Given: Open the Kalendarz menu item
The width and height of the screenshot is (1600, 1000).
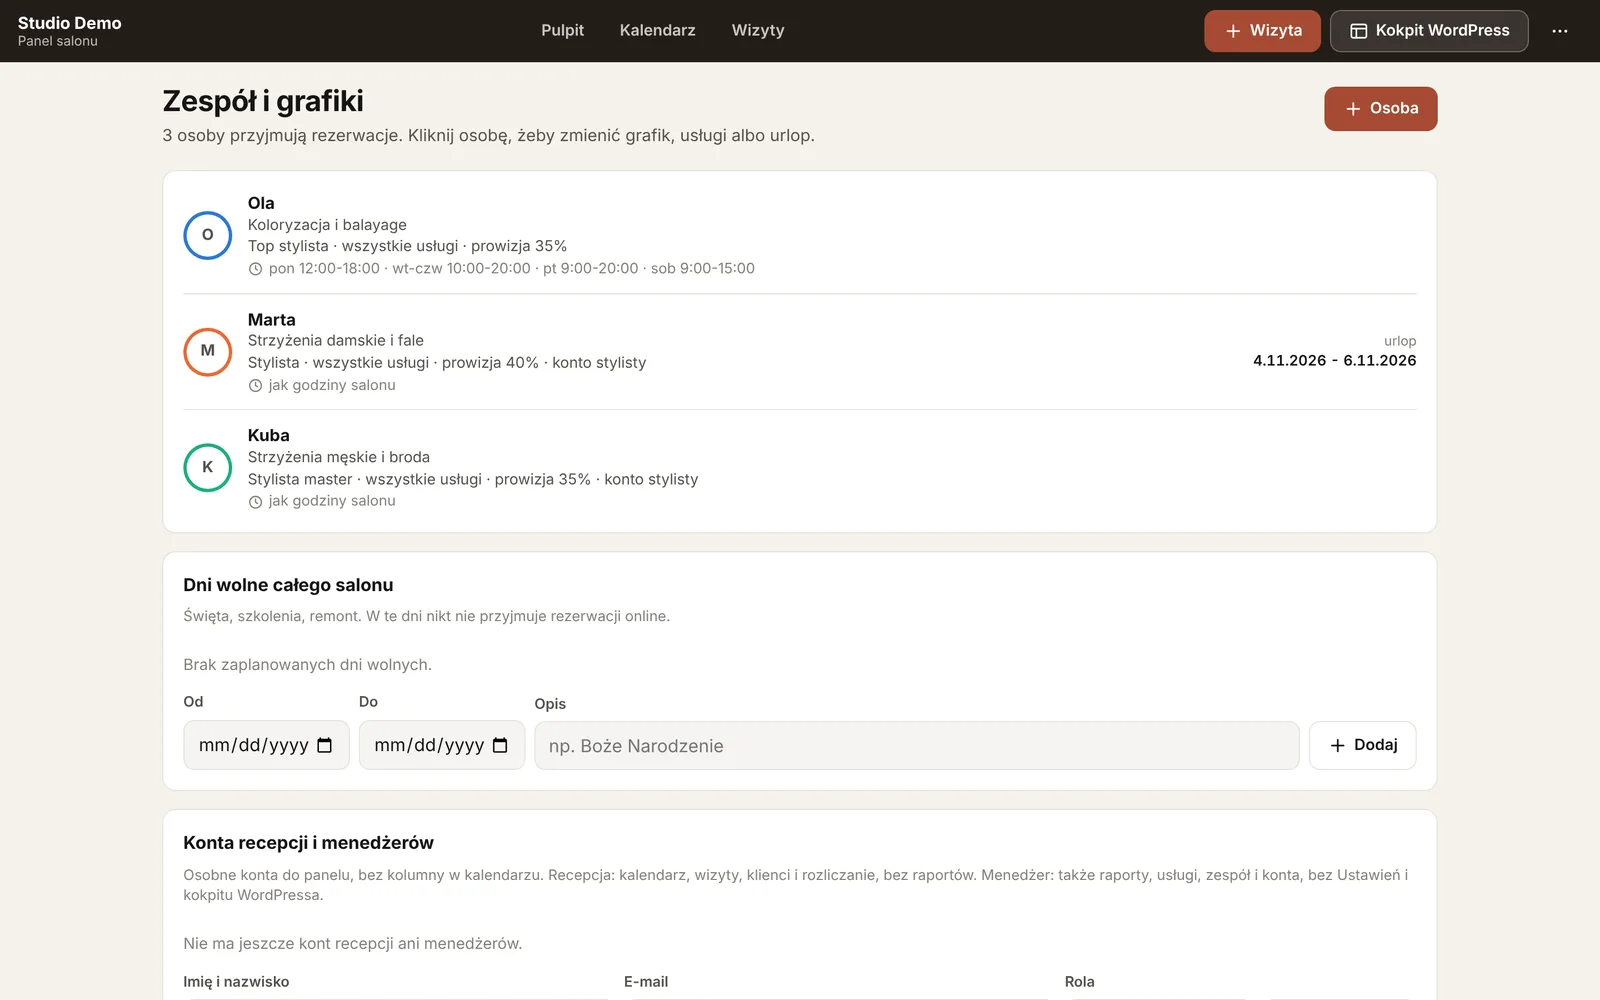Looking at the screenshot, I should click(x=657, y=31).
